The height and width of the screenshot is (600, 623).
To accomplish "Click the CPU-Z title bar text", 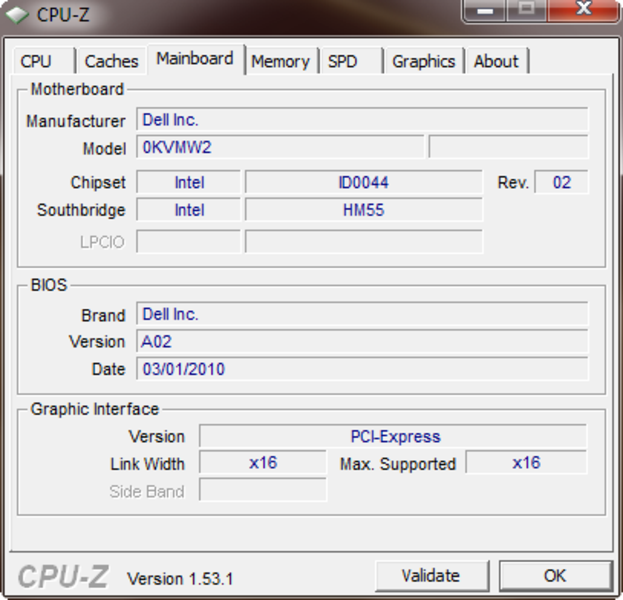I will point(63,15).
